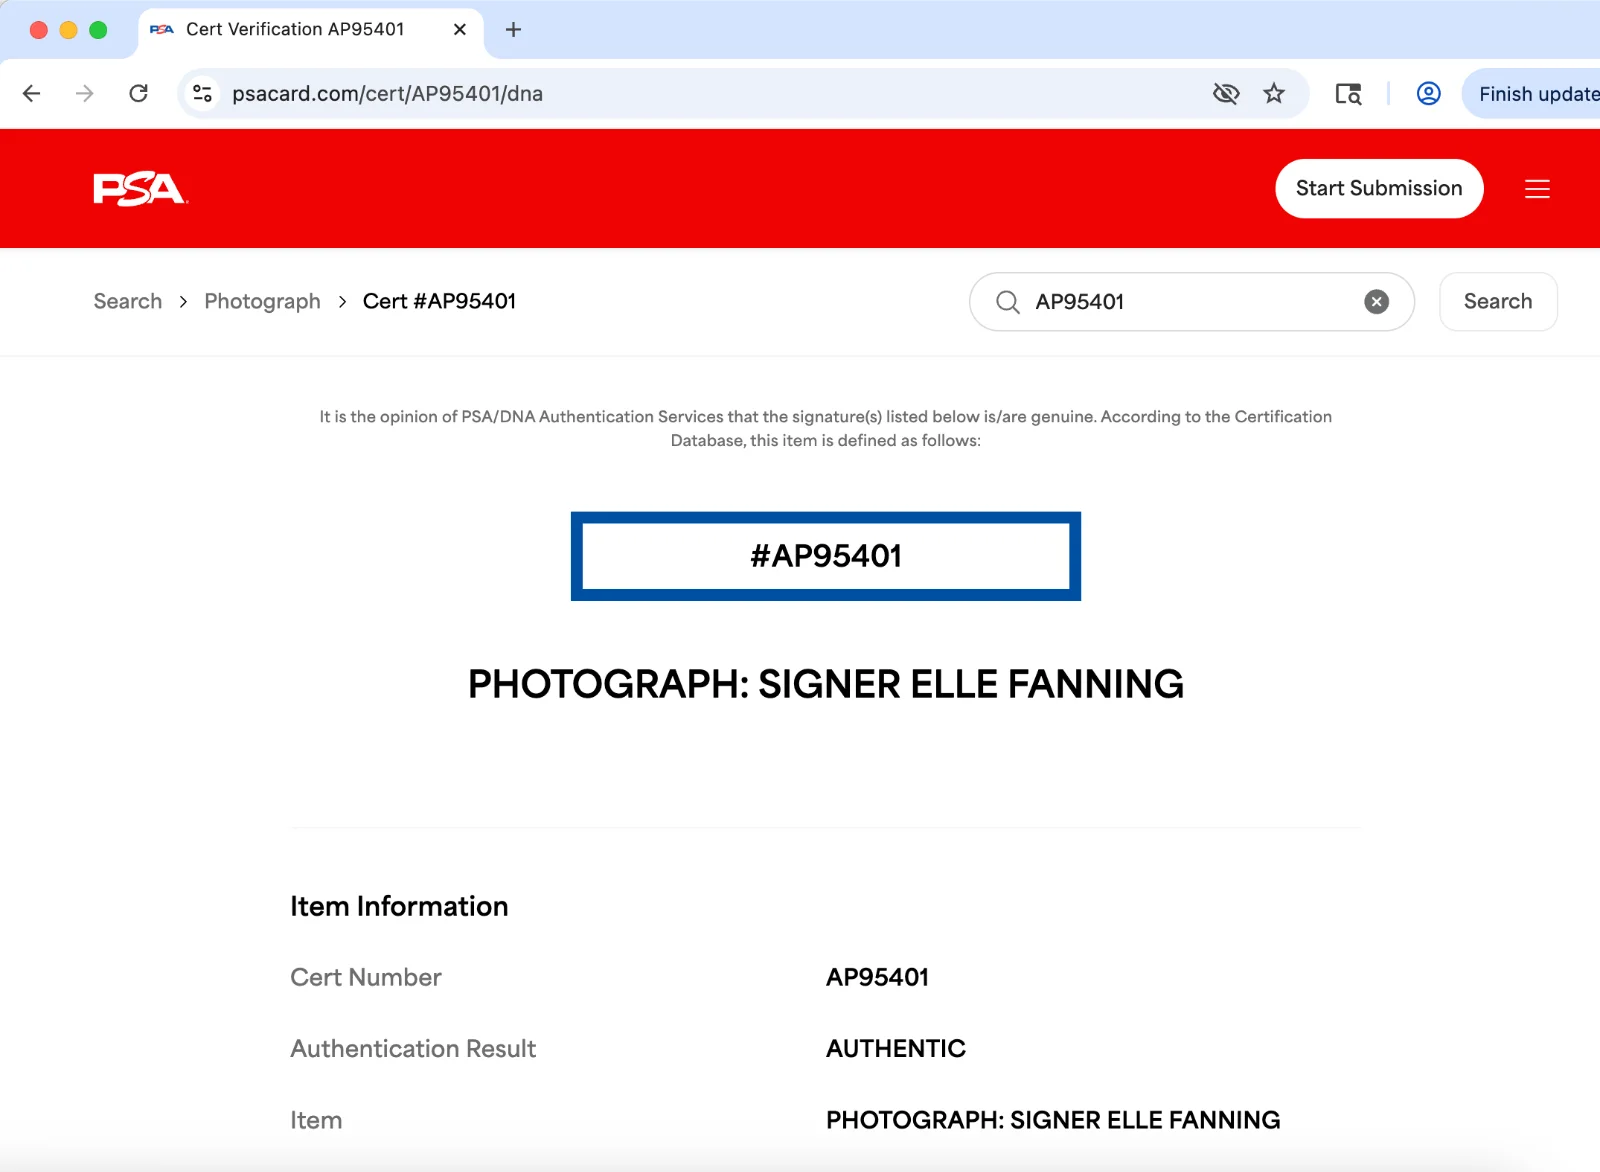Click the Authentication Result label
The height and width of the screenshot is (1172, 1600).
coord(413,1048)
